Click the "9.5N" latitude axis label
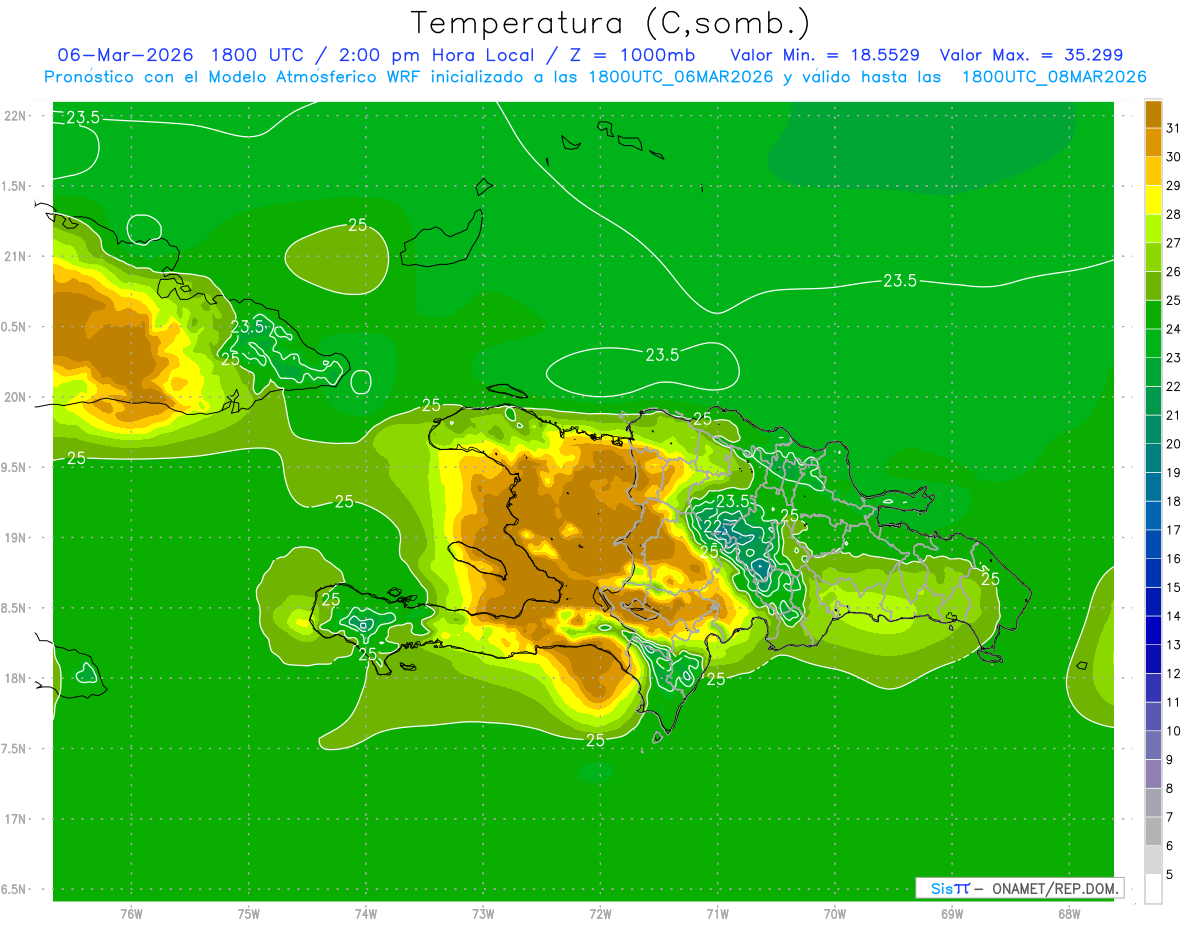1200x927 pixels. pyautogui.click(x=14, y=468)
